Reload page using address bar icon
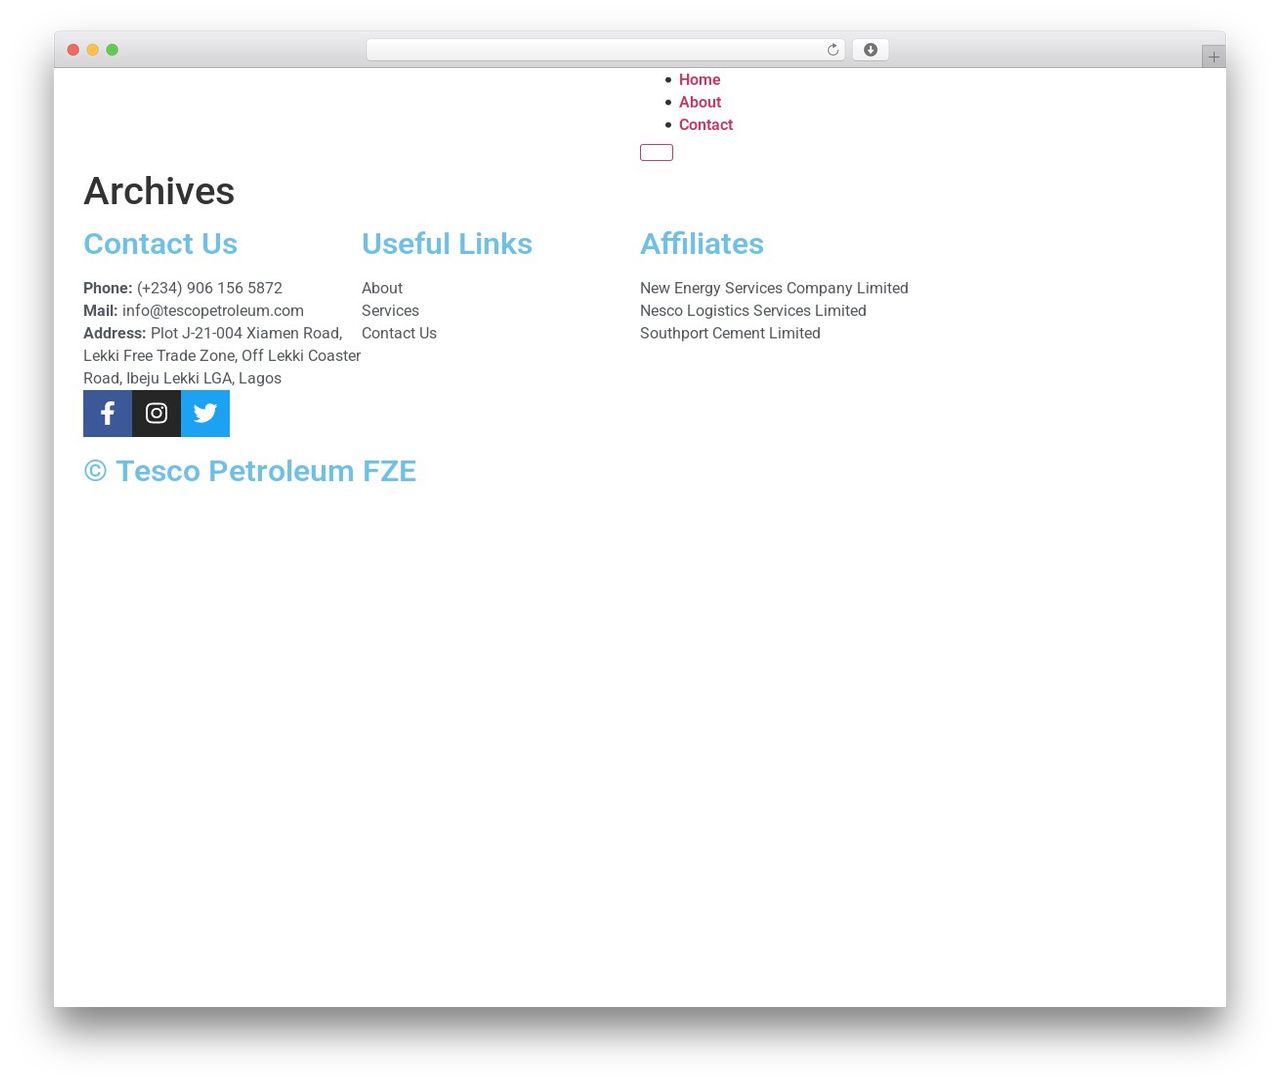Screen dimensions: 1280x1084 [x=832, y=50]
